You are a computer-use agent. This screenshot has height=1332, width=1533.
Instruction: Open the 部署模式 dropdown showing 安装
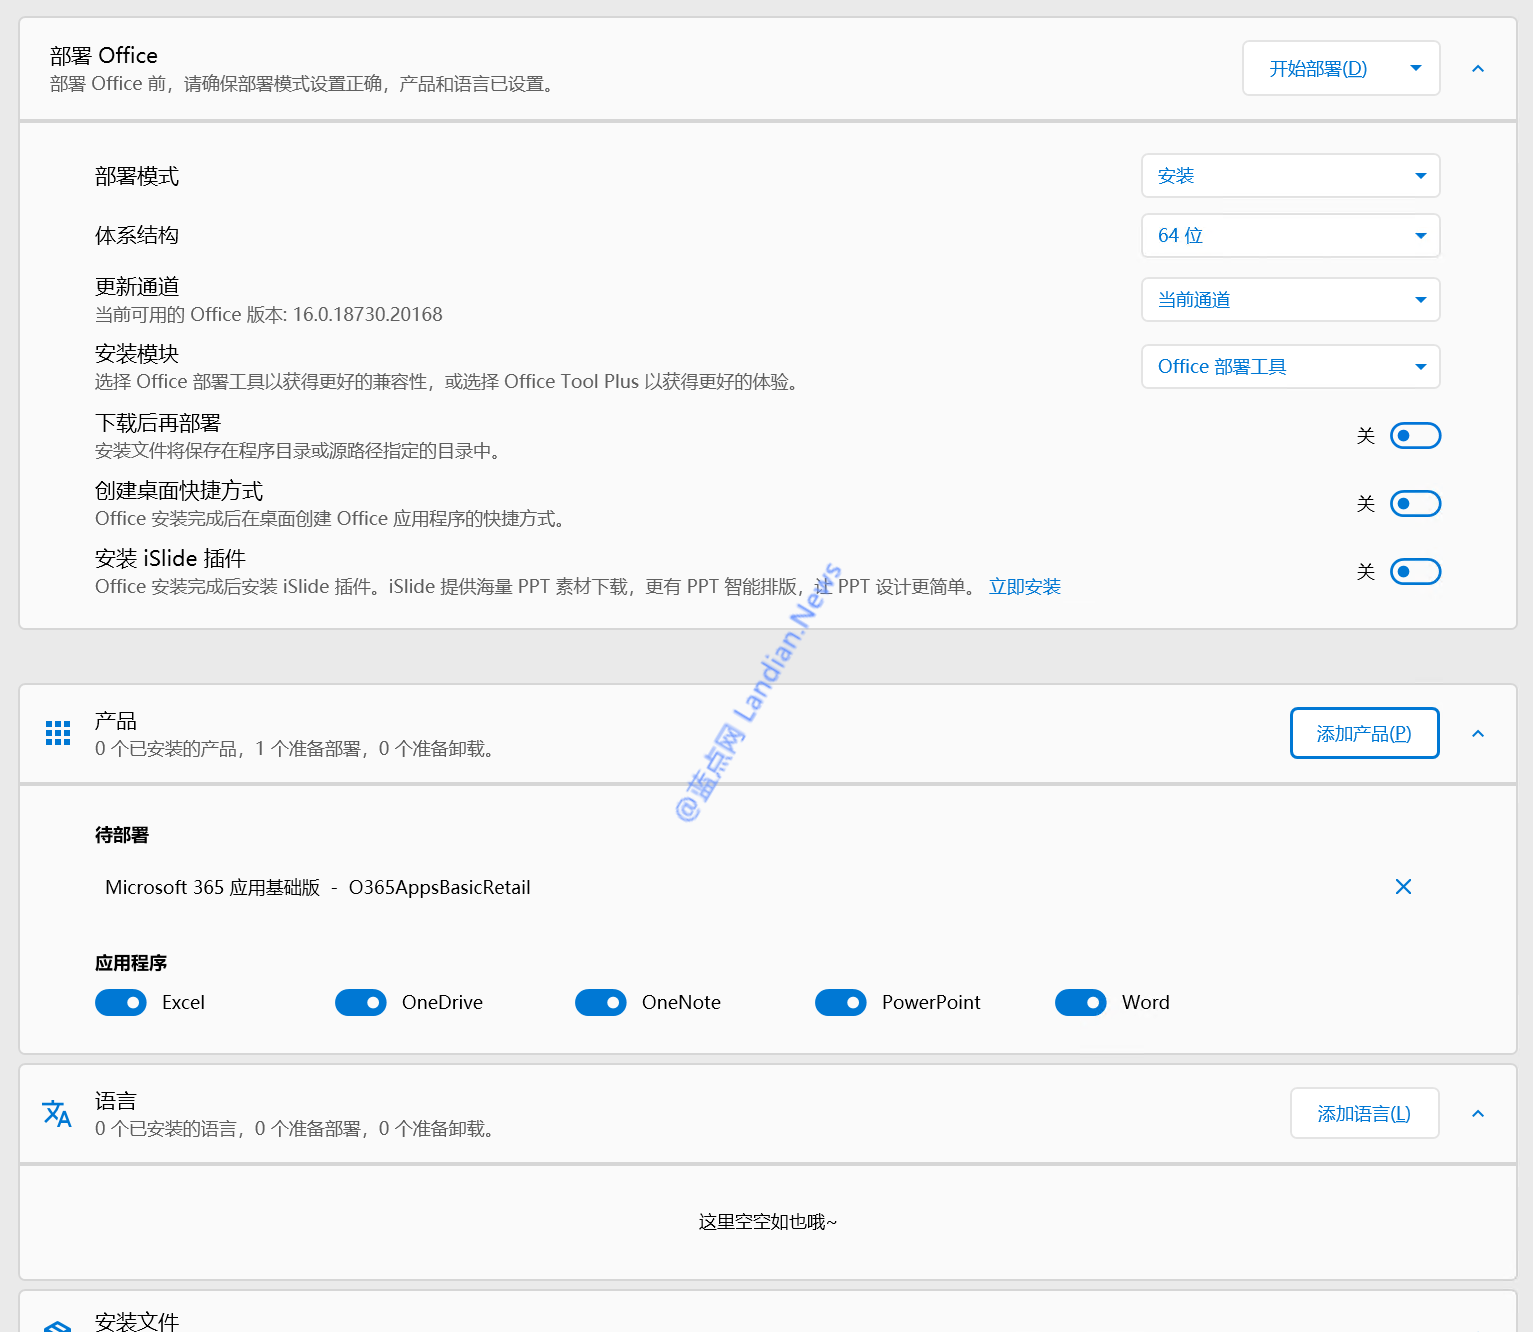1291,176
